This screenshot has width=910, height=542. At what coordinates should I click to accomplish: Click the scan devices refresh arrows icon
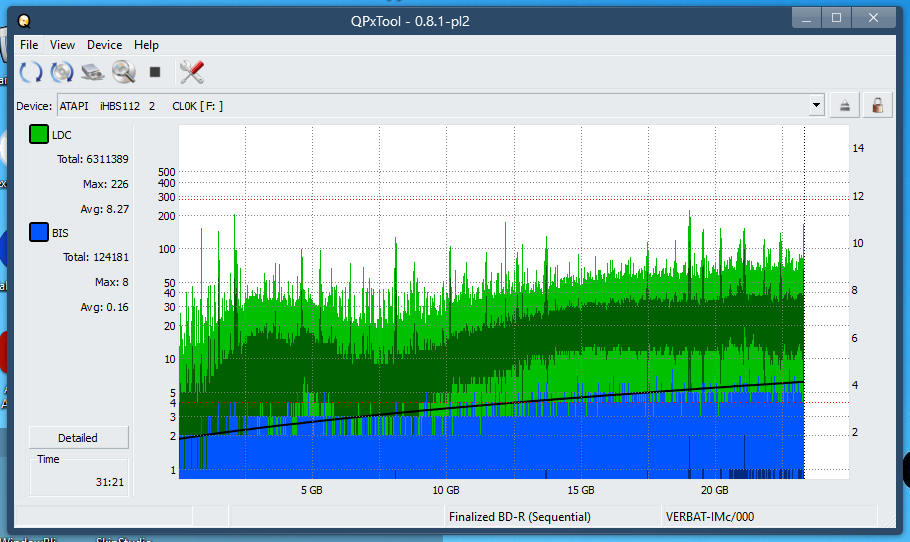point(31,72)
